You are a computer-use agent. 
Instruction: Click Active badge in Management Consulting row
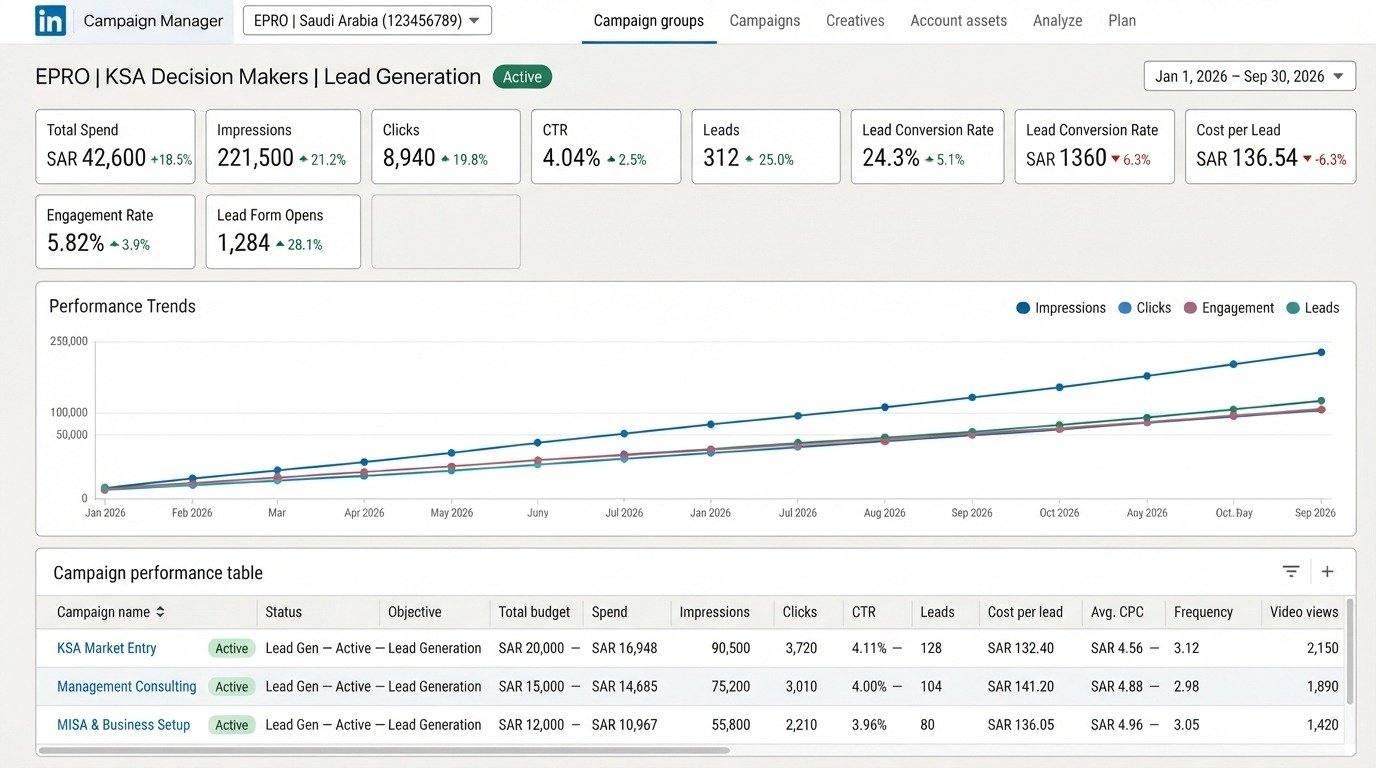coord(232,687)
